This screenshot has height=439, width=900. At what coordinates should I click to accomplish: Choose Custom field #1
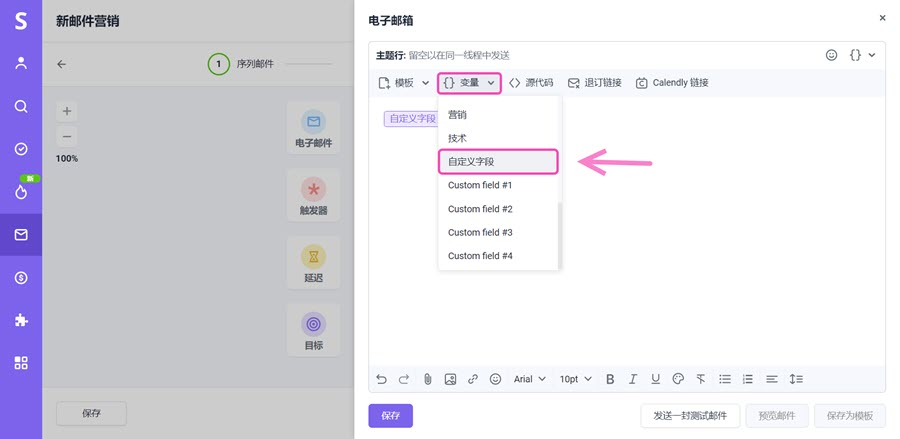(x=498, y=185)
